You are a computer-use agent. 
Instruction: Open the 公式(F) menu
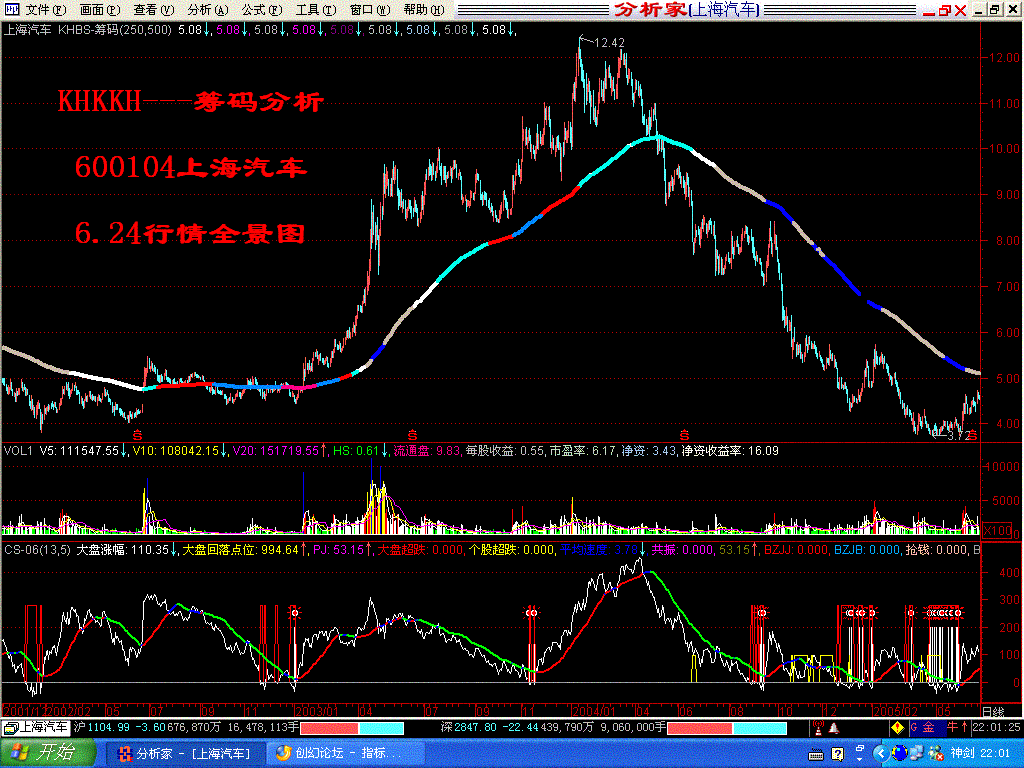[x=262, y=10]
